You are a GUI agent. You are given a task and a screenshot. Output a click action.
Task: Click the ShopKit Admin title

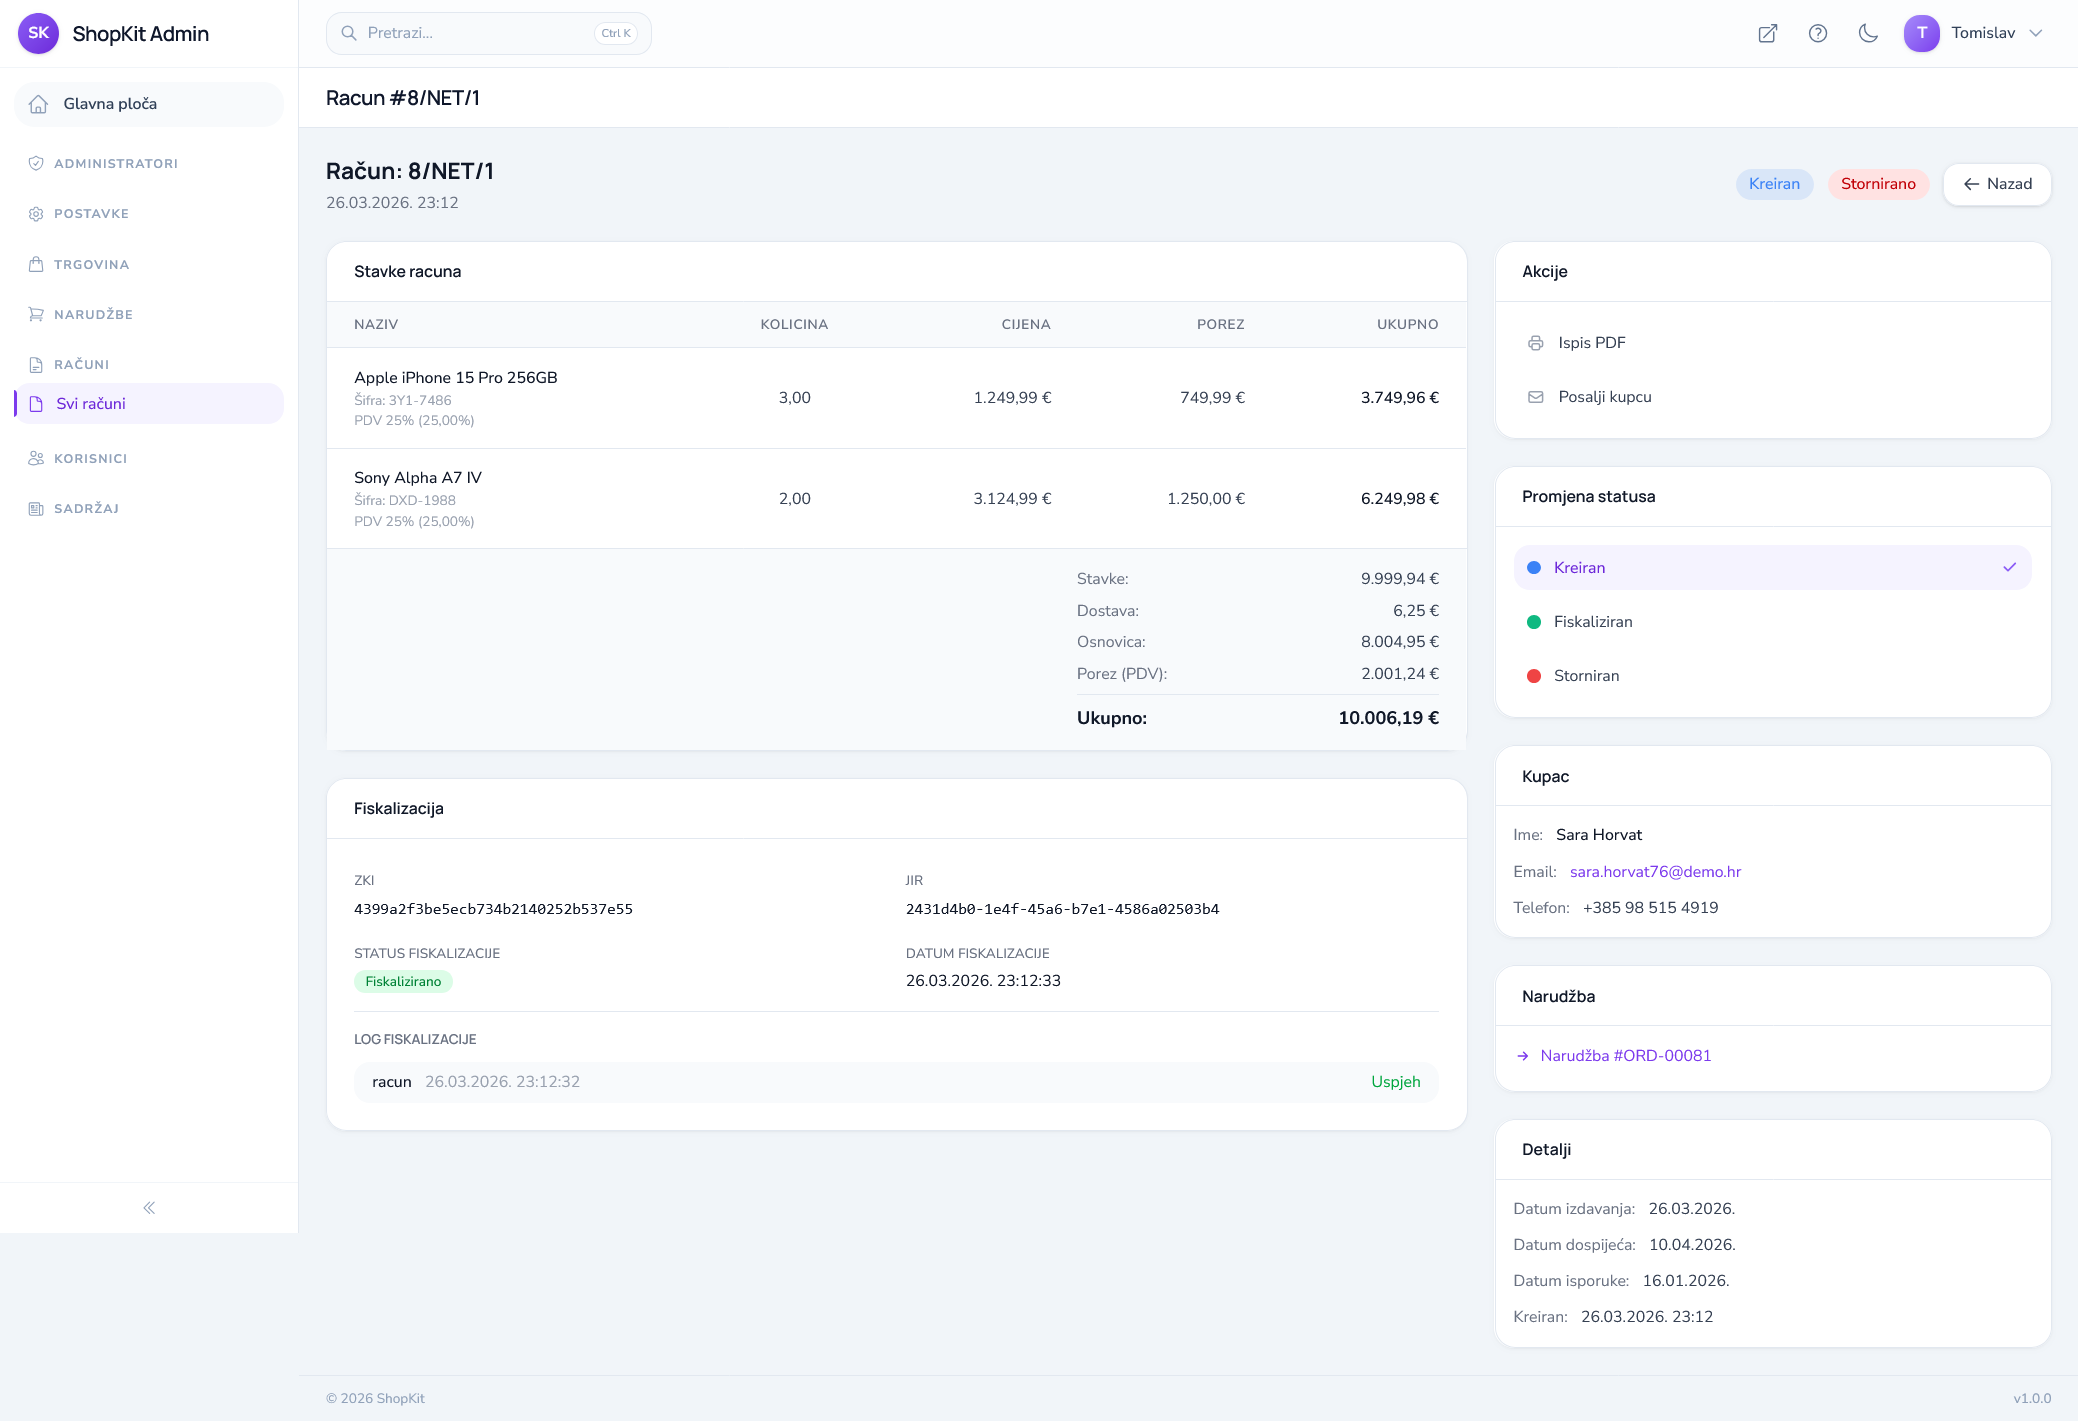pos(141,34)
